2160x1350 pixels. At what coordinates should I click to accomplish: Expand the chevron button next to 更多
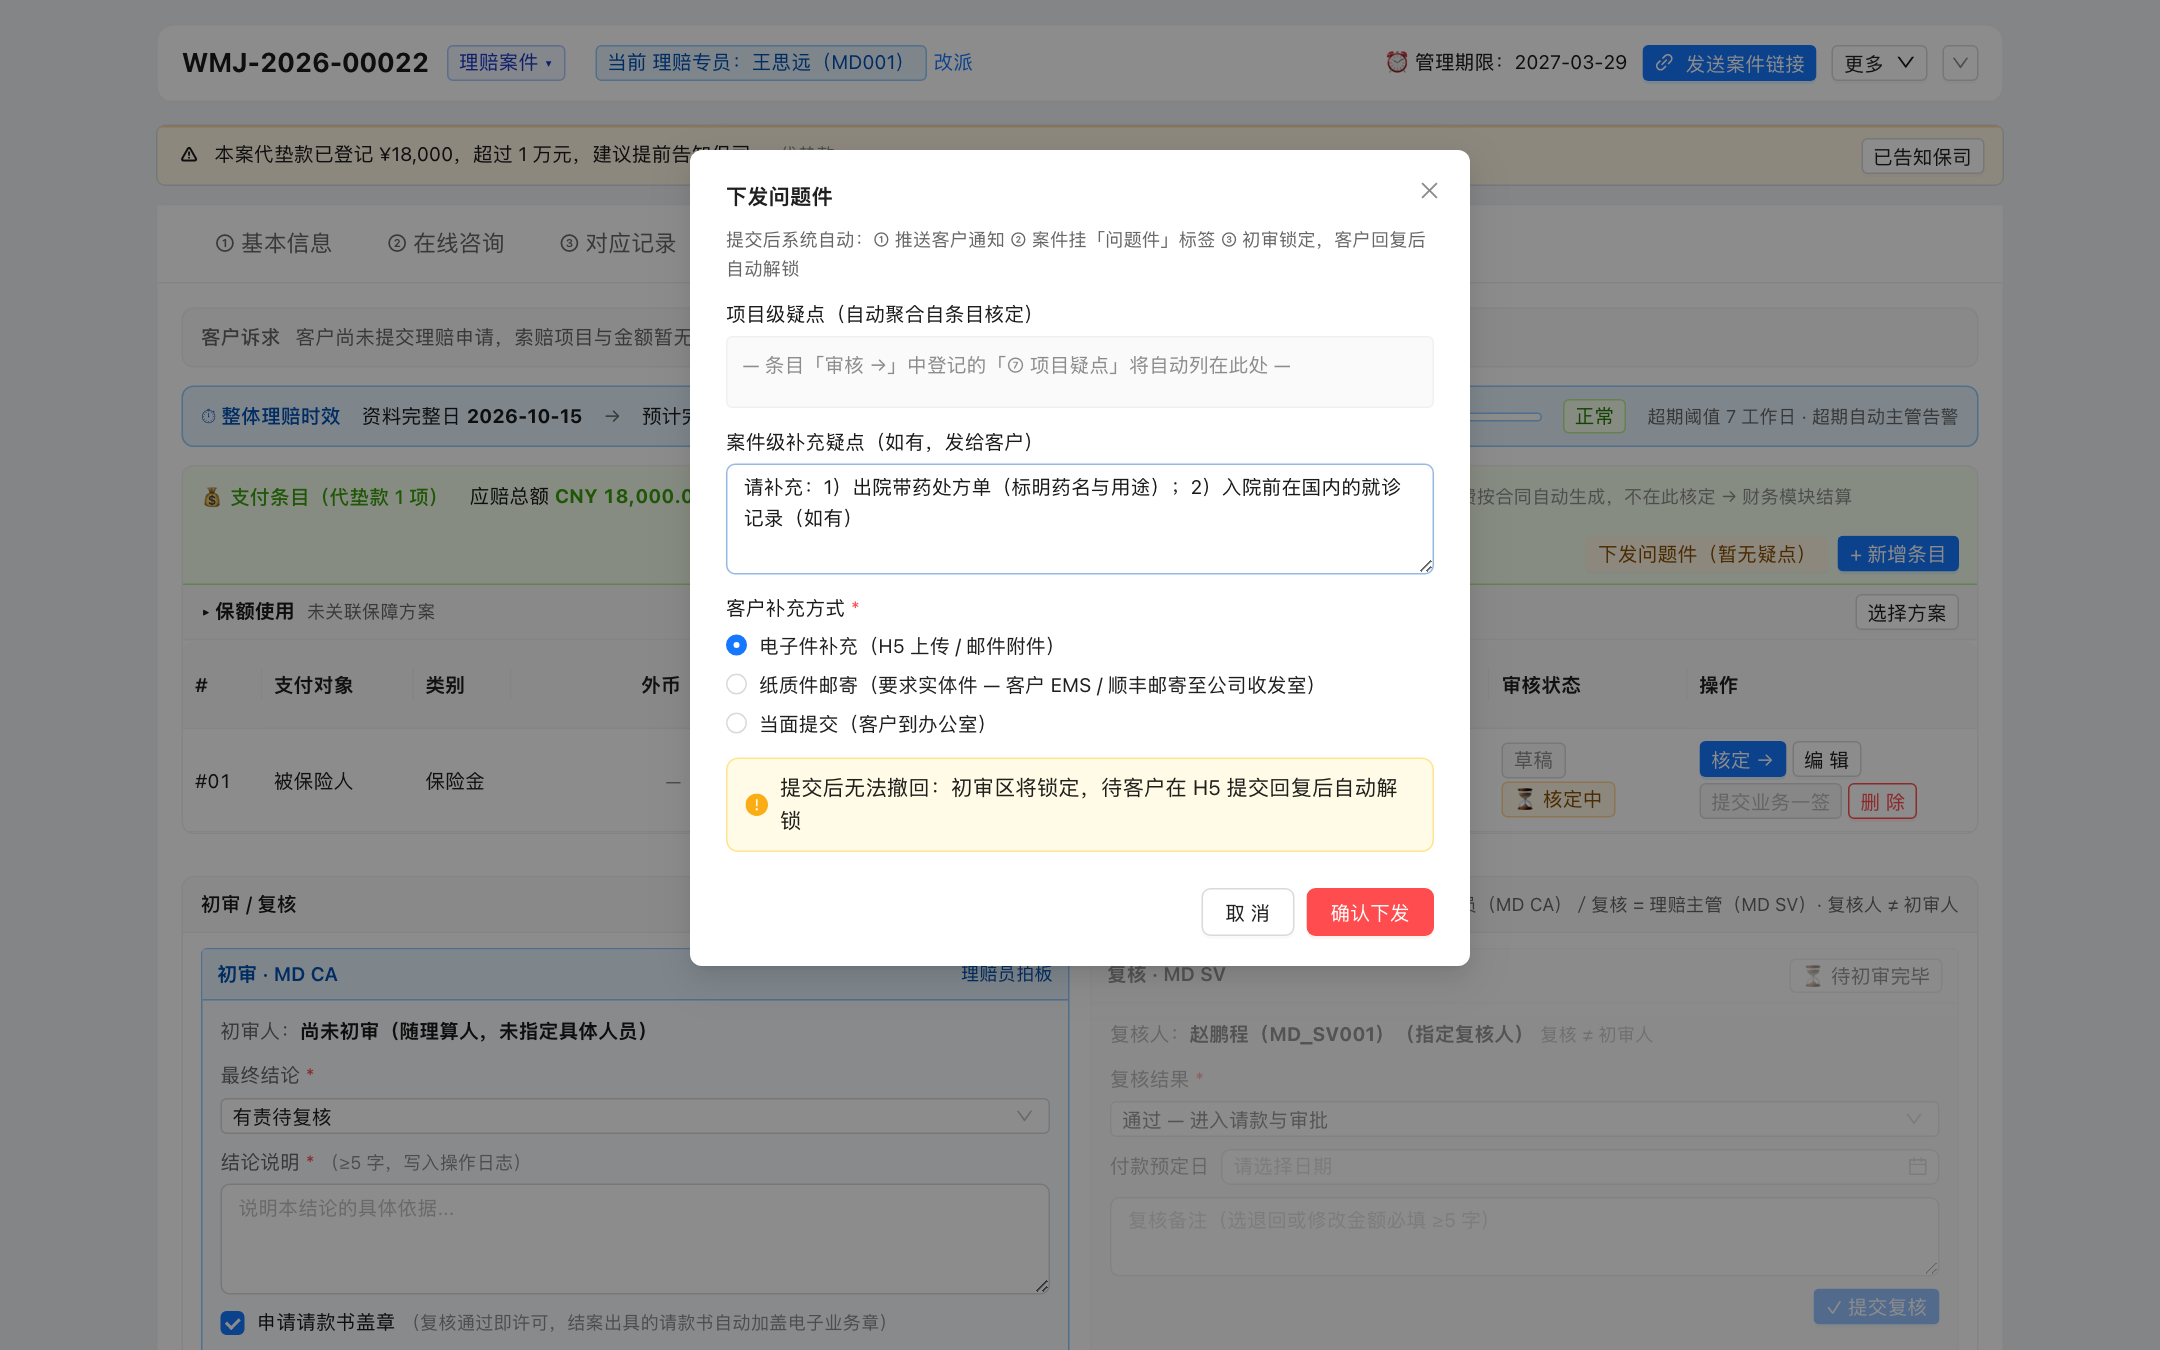[x=1960, y=63]
